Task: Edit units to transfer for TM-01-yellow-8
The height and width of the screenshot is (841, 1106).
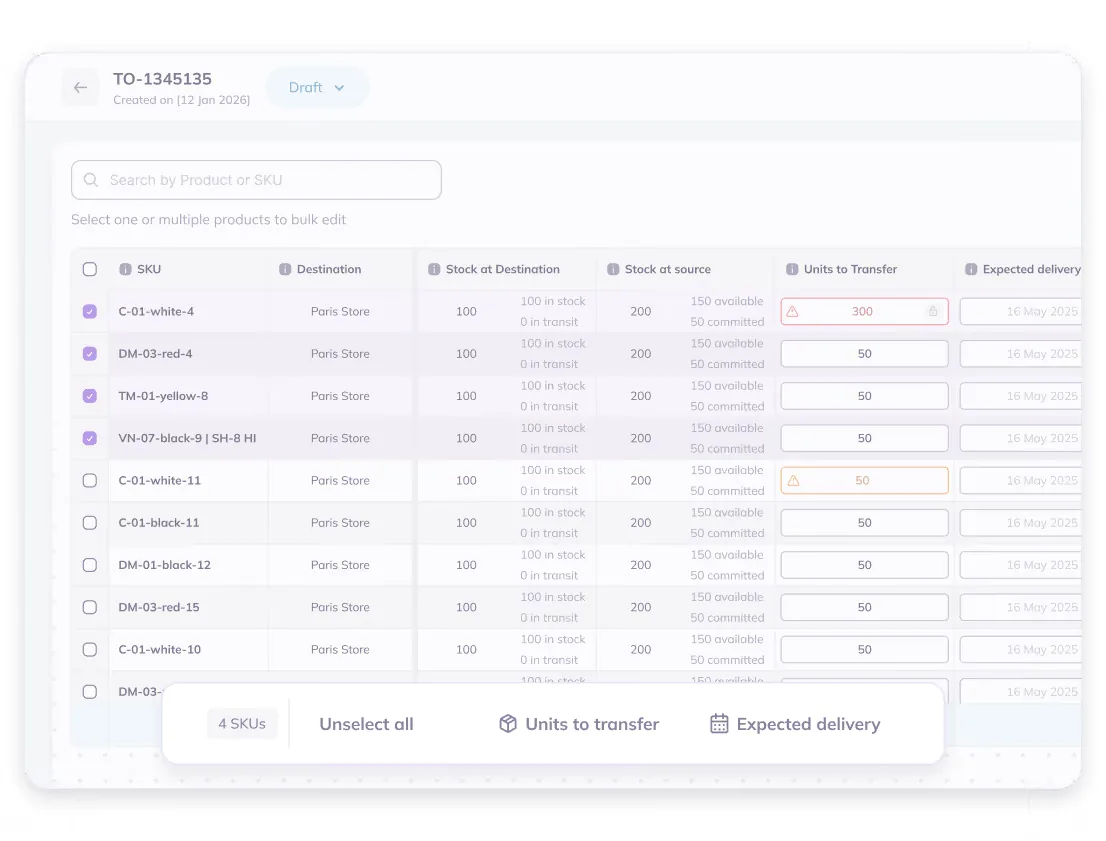Action: tap(864, 396)
